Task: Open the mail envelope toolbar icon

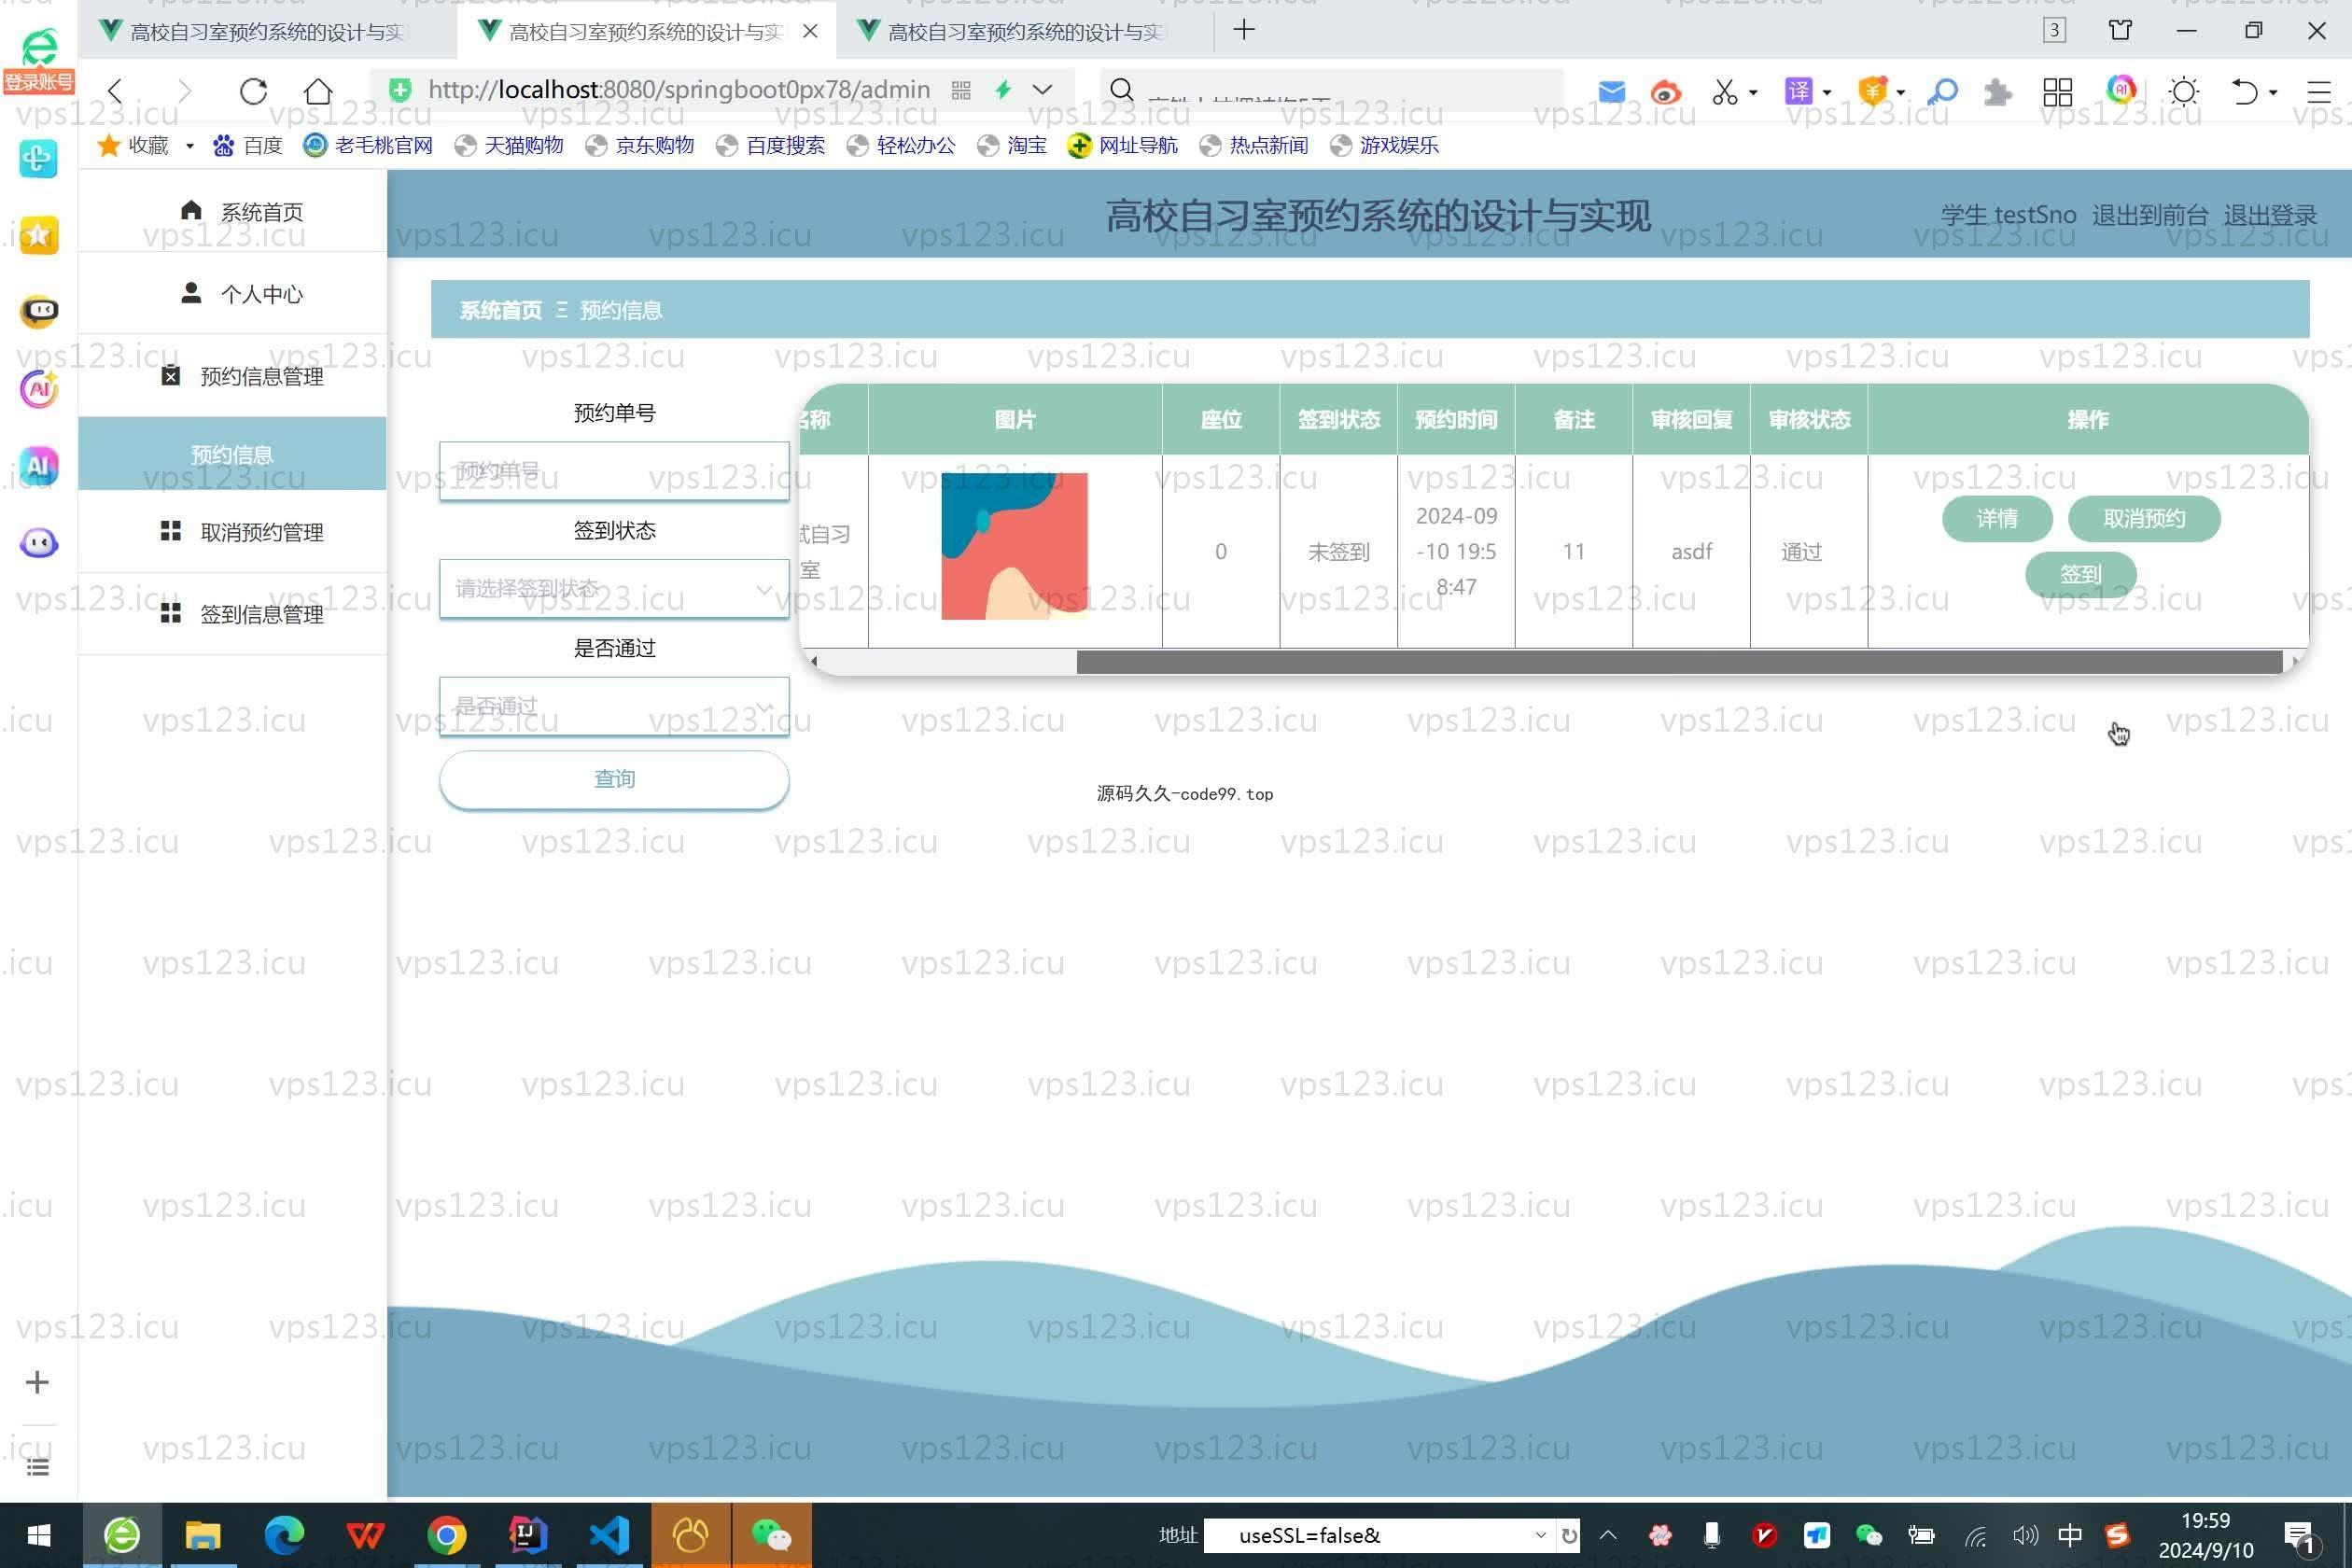Action: (x=1611, y=92)
